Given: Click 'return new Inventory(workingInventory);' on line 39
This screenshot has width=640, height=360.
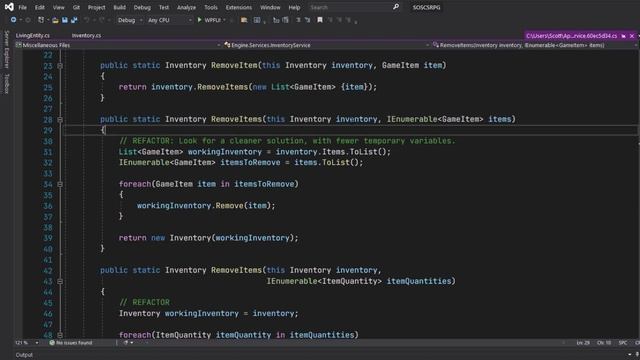Looking at the screenshot, I should pyautogui.click(x=209, y=238).
